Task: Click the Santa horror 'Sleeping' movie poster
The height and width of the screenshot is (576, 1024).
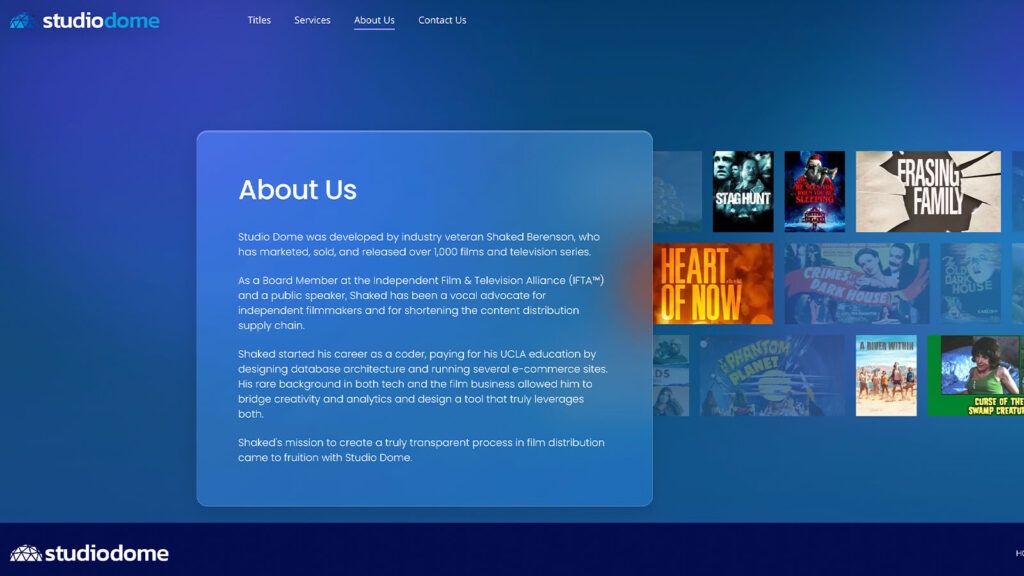Action: click(814, 191)
